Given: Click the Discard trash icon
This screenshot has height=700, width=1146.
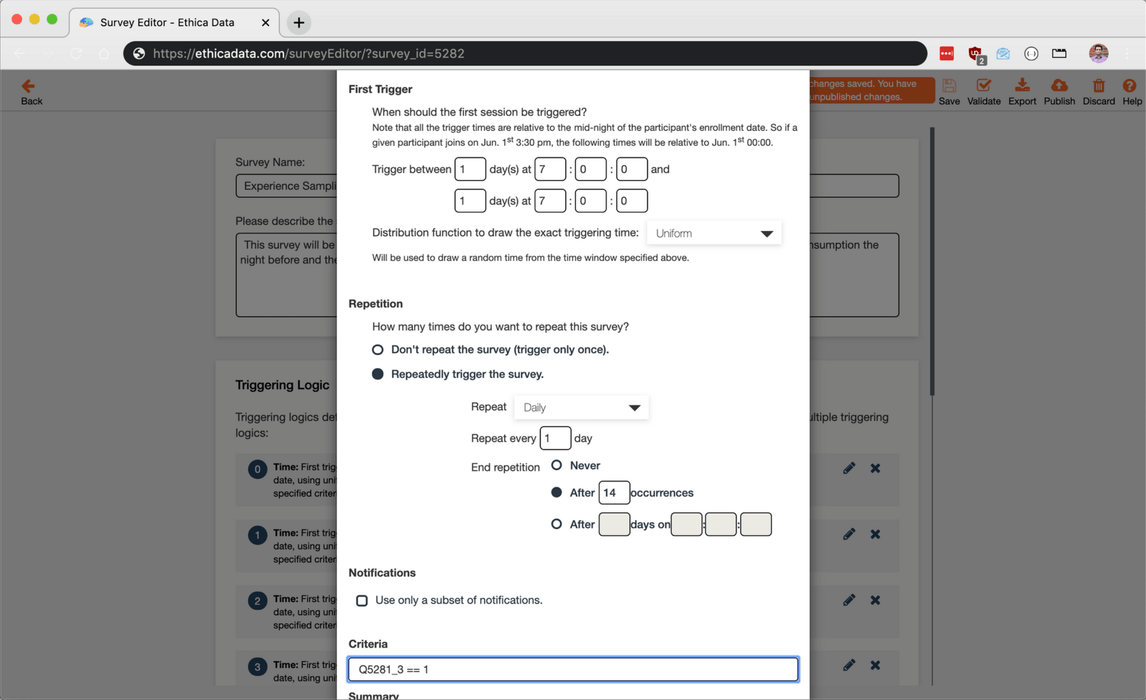Looking at the screenshot, I should tap(1098, 86).
